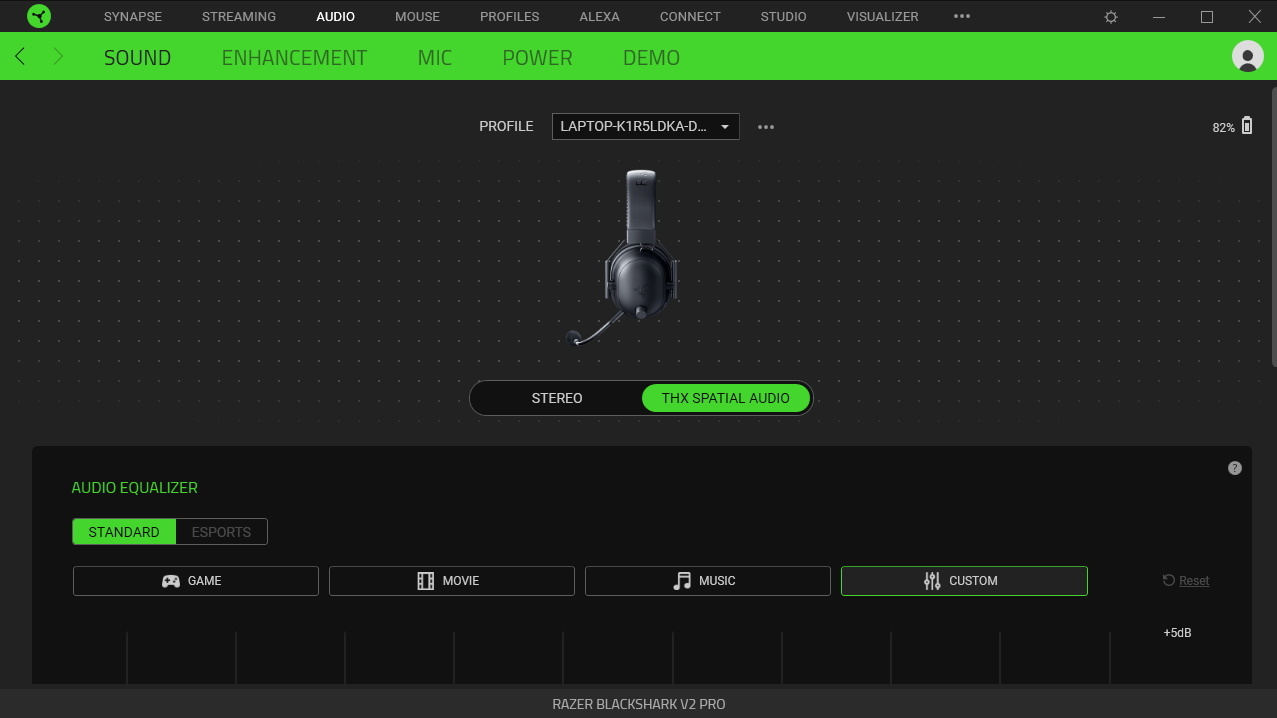The width and height of the screenshot is (1277, 718).
Task: Go forward with the right arrow
Action: (58, 57)
